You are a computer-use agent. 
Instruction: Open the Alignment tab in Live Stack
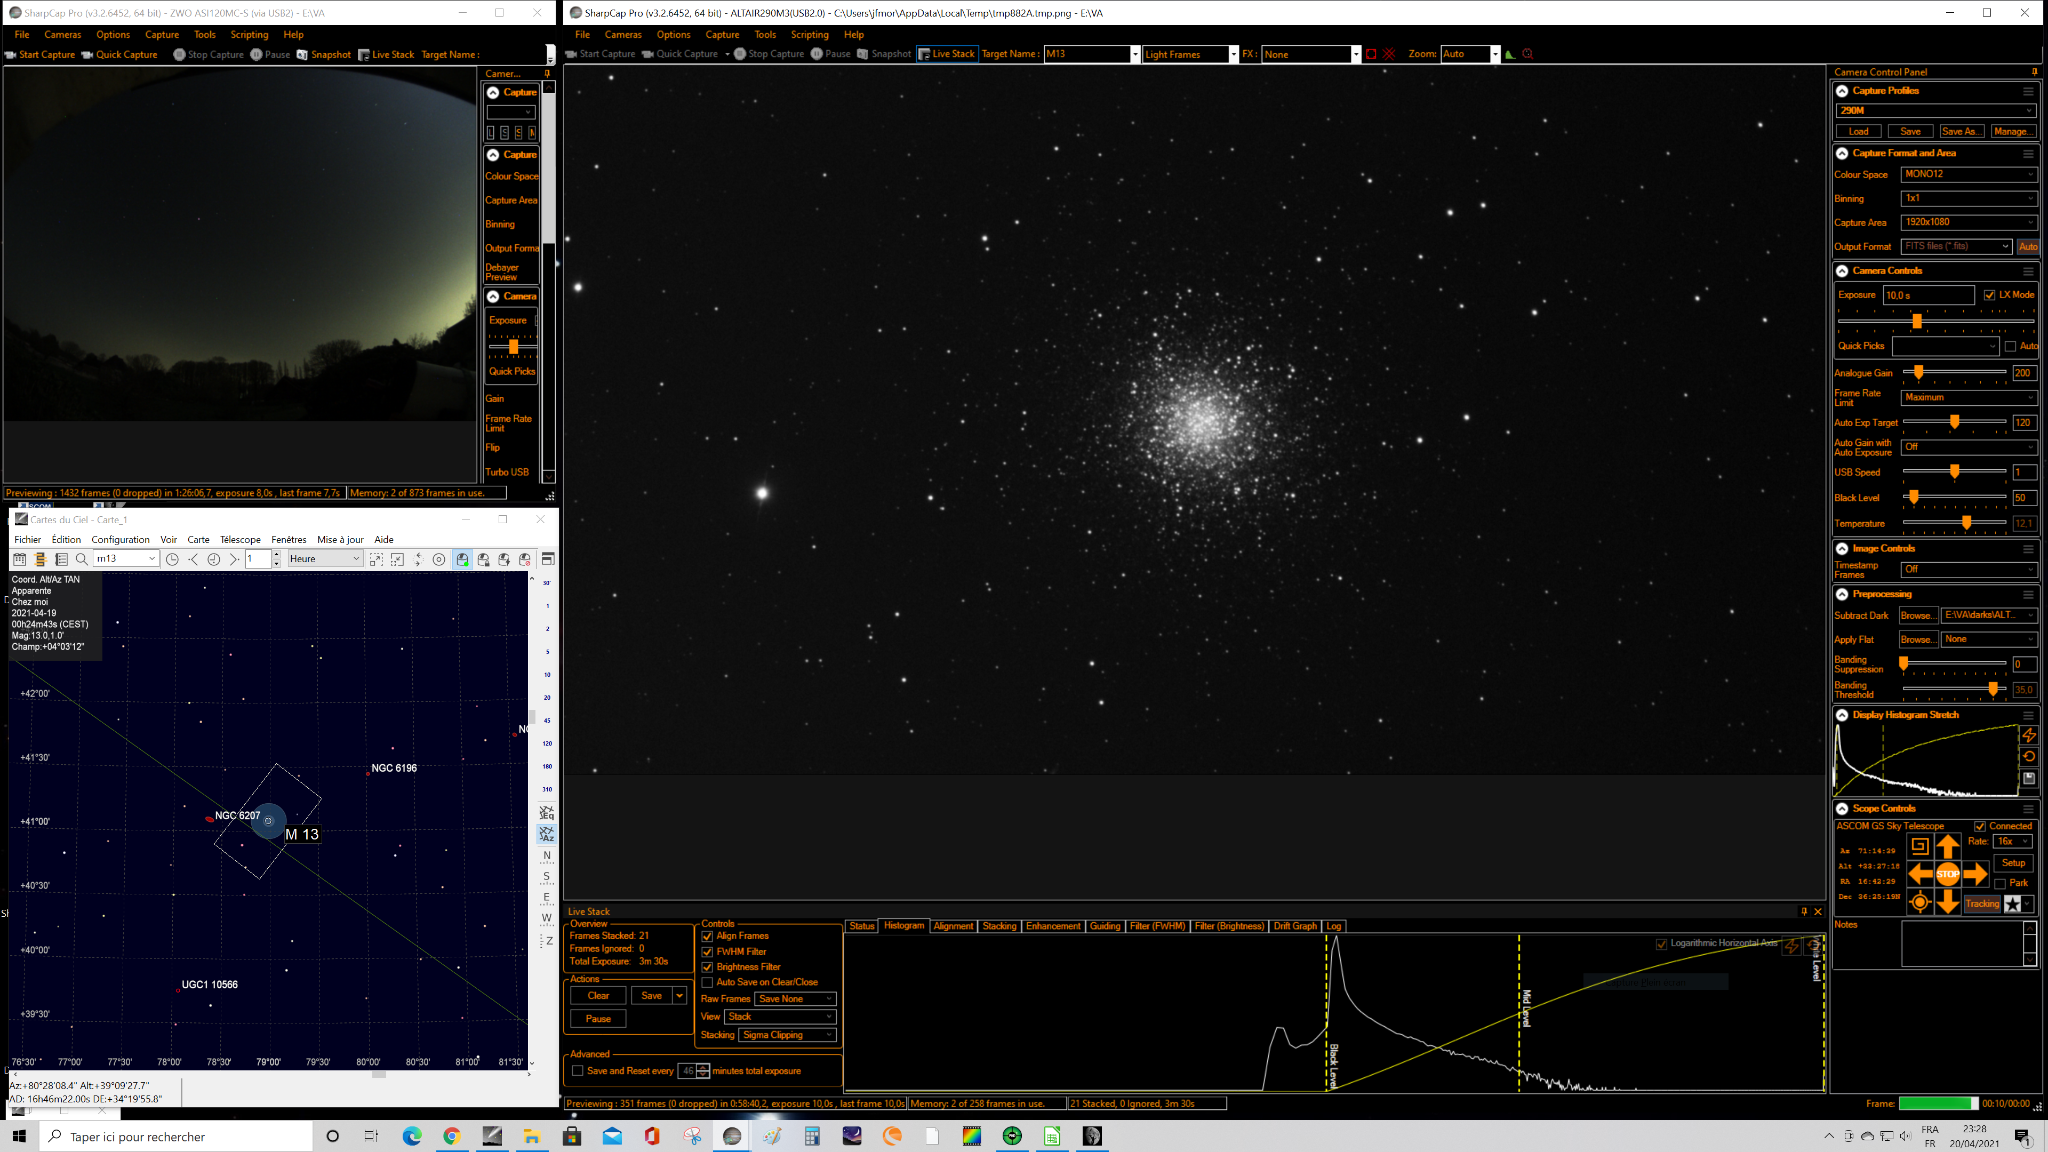(953, 926)
